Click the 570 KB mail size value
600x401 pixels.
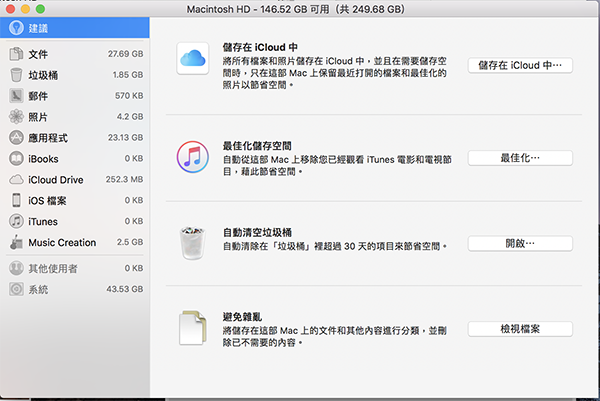129,96
